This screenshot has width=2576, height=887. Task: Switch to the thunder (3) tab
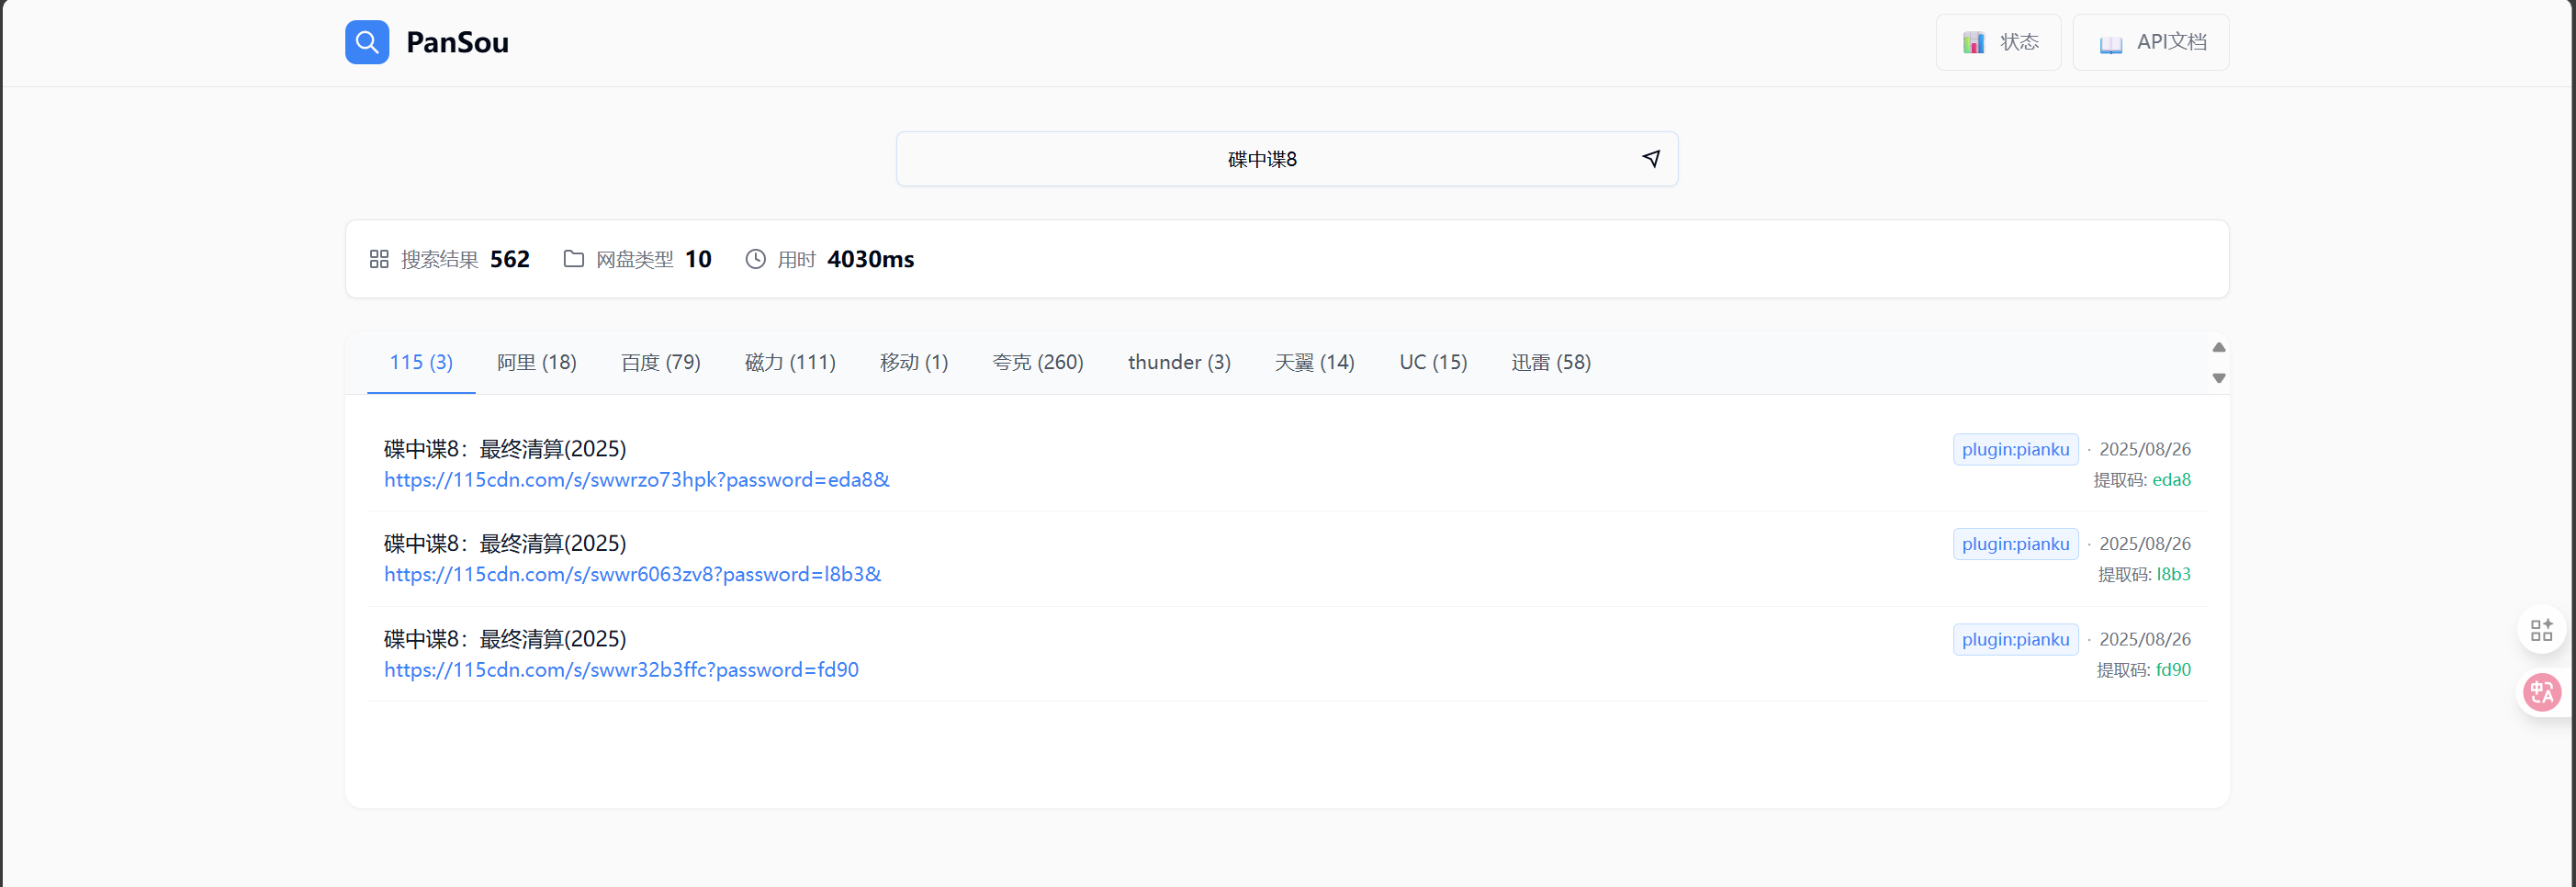click(1178, 362)
